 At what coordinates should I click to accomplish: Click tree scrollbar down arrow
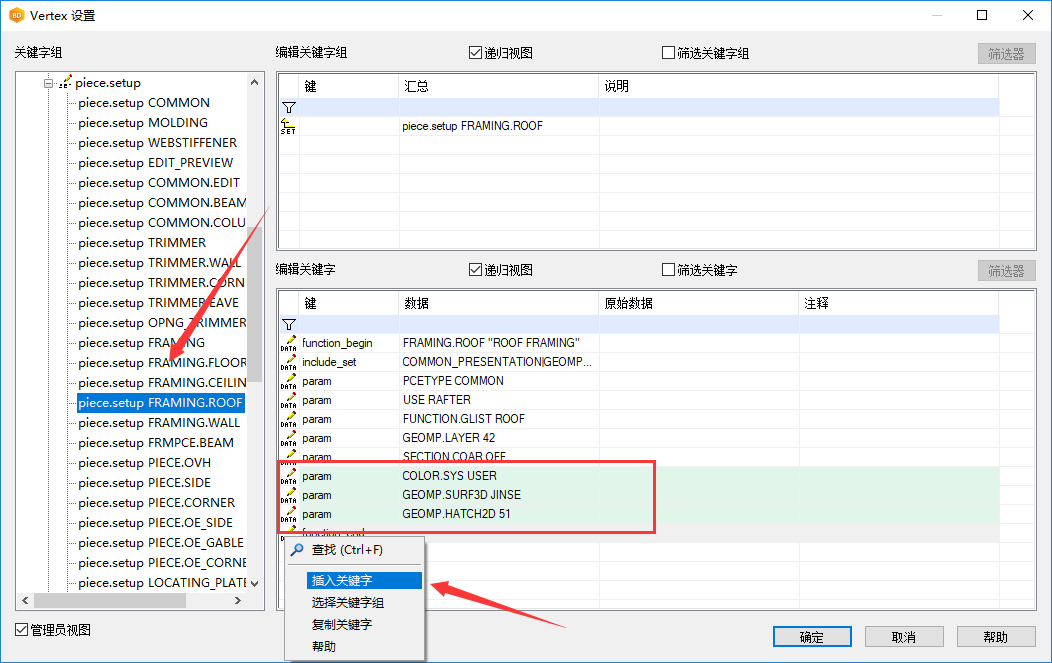[x=254, y=583]
